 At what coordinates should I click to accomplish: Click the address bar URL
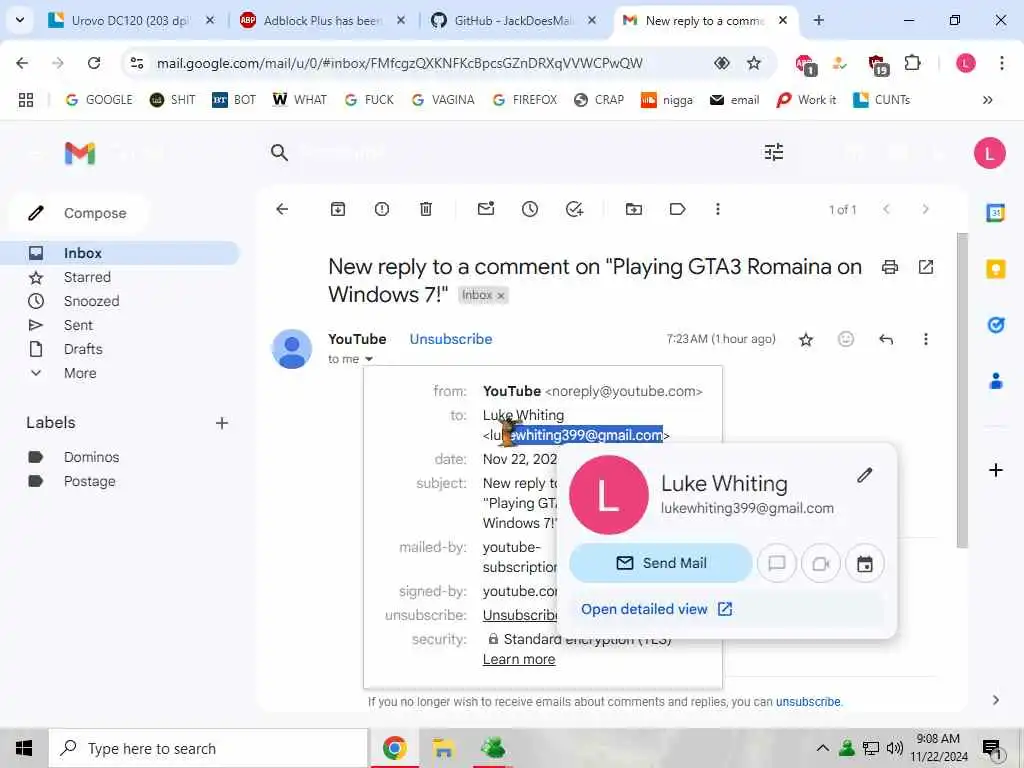click(x=400, y=63)
